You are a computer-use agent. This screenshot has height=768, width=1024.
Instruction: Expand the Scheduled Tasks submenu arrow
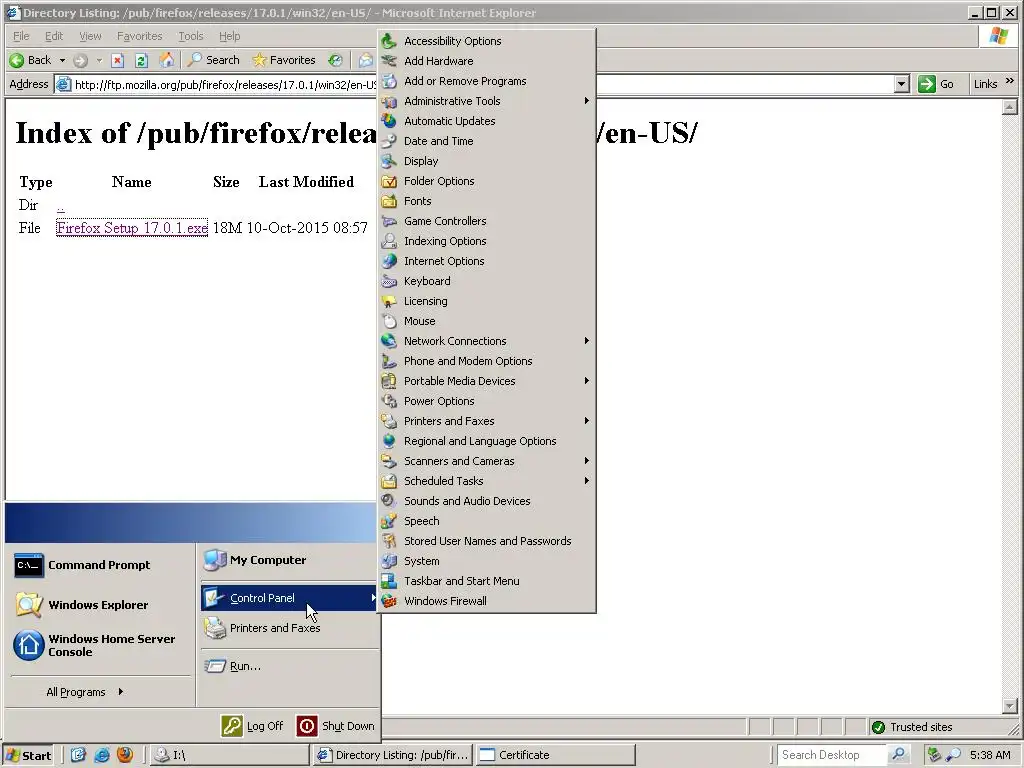(586, 481)
